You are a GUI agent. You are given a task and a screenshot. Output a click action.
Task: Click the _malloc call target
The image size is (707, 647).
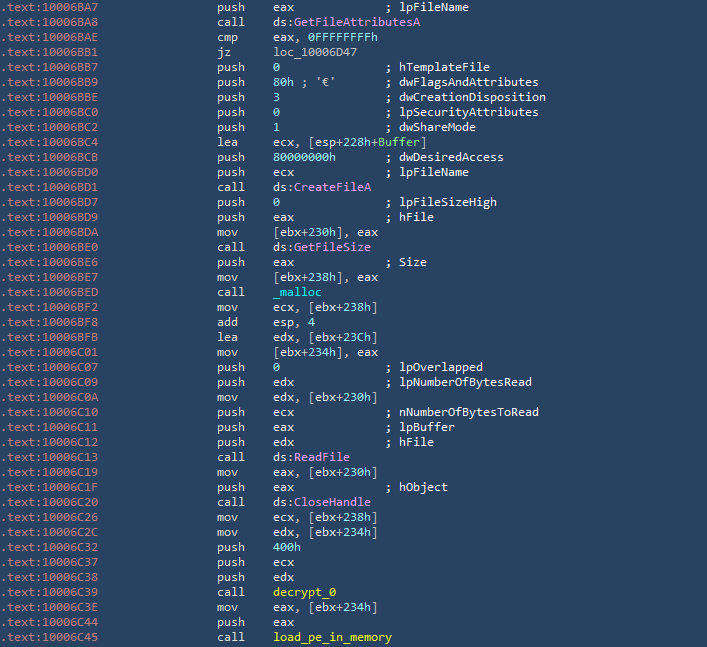[297, 292]
